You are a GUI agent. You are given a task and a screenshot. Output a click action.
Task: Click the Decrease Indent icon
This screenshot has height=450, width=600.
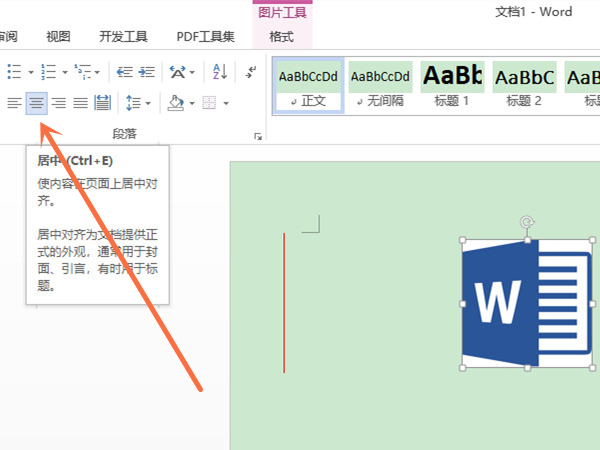tap(124, 72)
